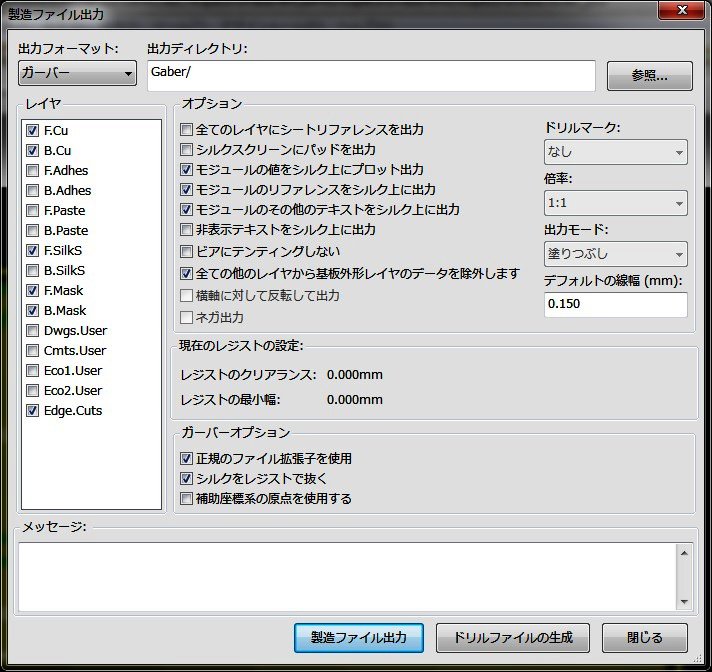712x672 pixels.
Task: Check the F.Paste layer
Action: [x=32, y=211]
